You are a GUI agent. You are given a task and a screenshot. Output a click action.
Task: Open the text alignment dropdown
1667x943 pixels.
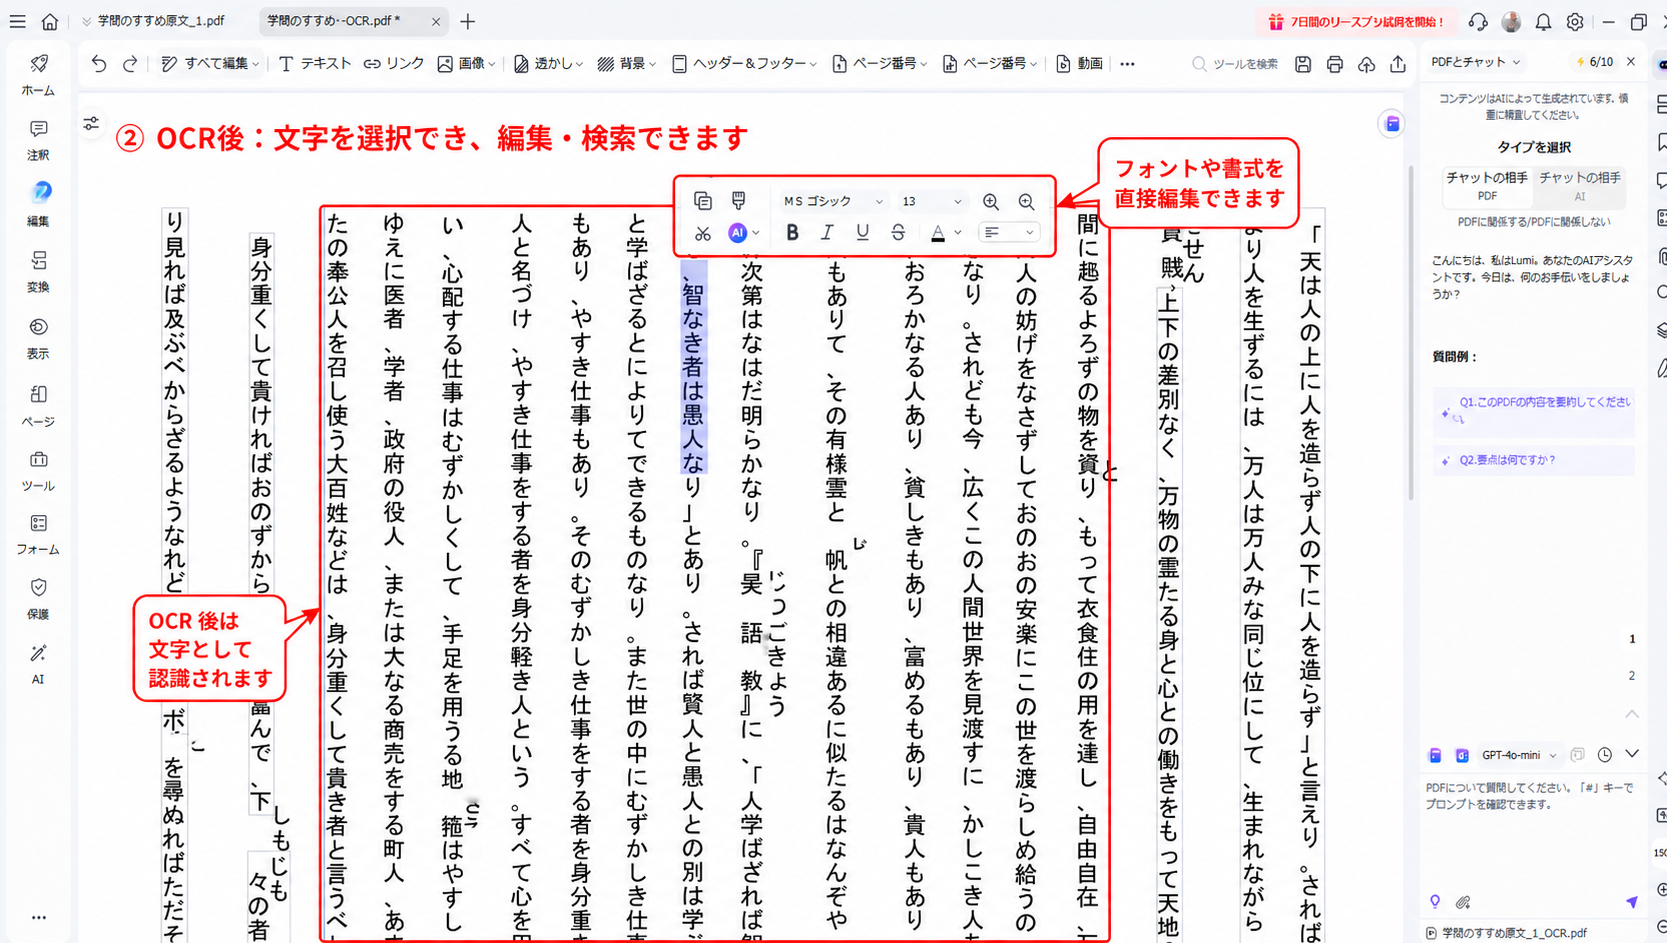tap(1008, 233)
